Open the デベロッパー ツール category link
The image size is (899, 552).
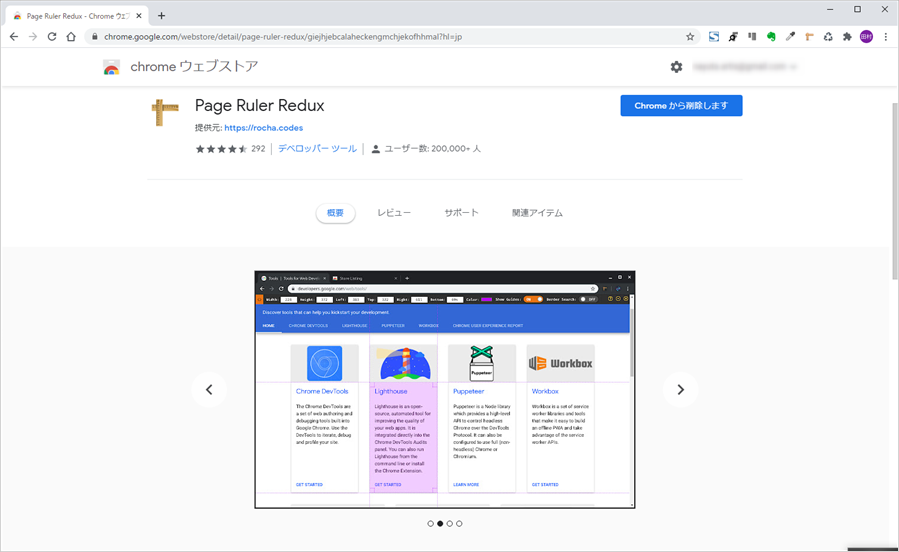[x=317, y=148]
